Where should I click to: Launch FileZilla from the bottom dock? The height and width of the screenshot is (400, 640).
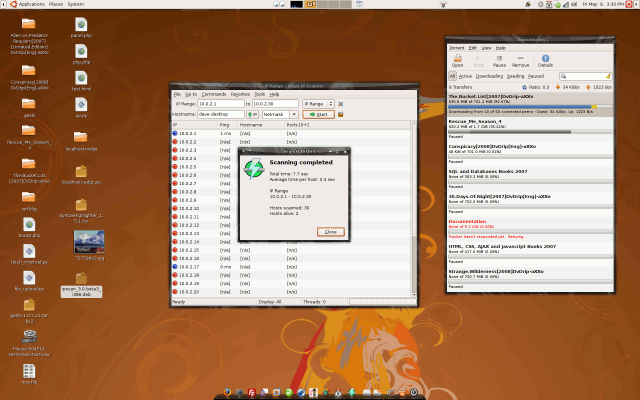pyautogui.click(x=252, y=393)
